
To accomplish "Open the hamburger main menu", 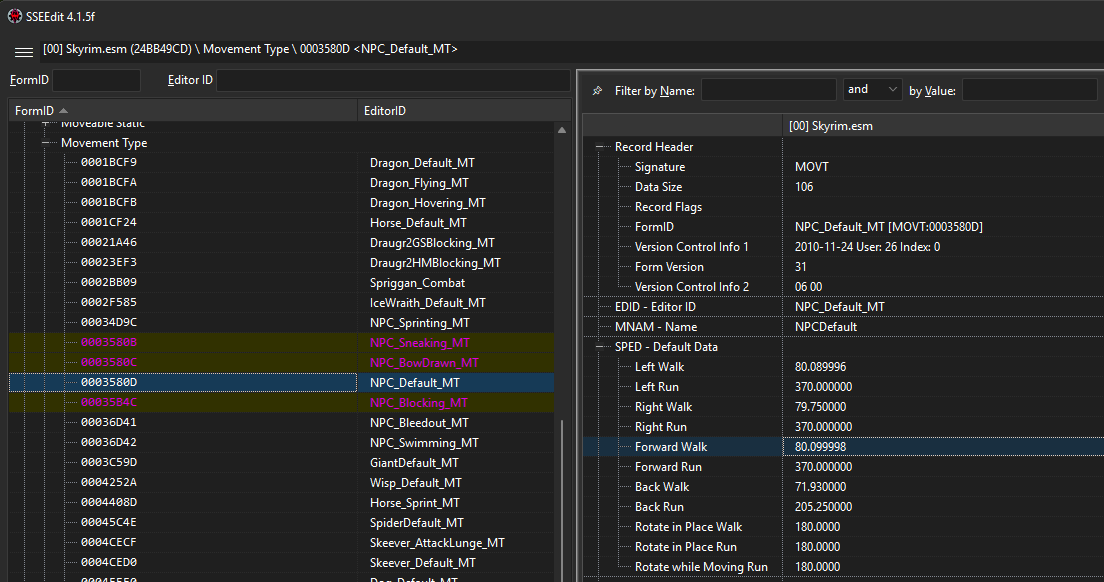I will point(24,51).
